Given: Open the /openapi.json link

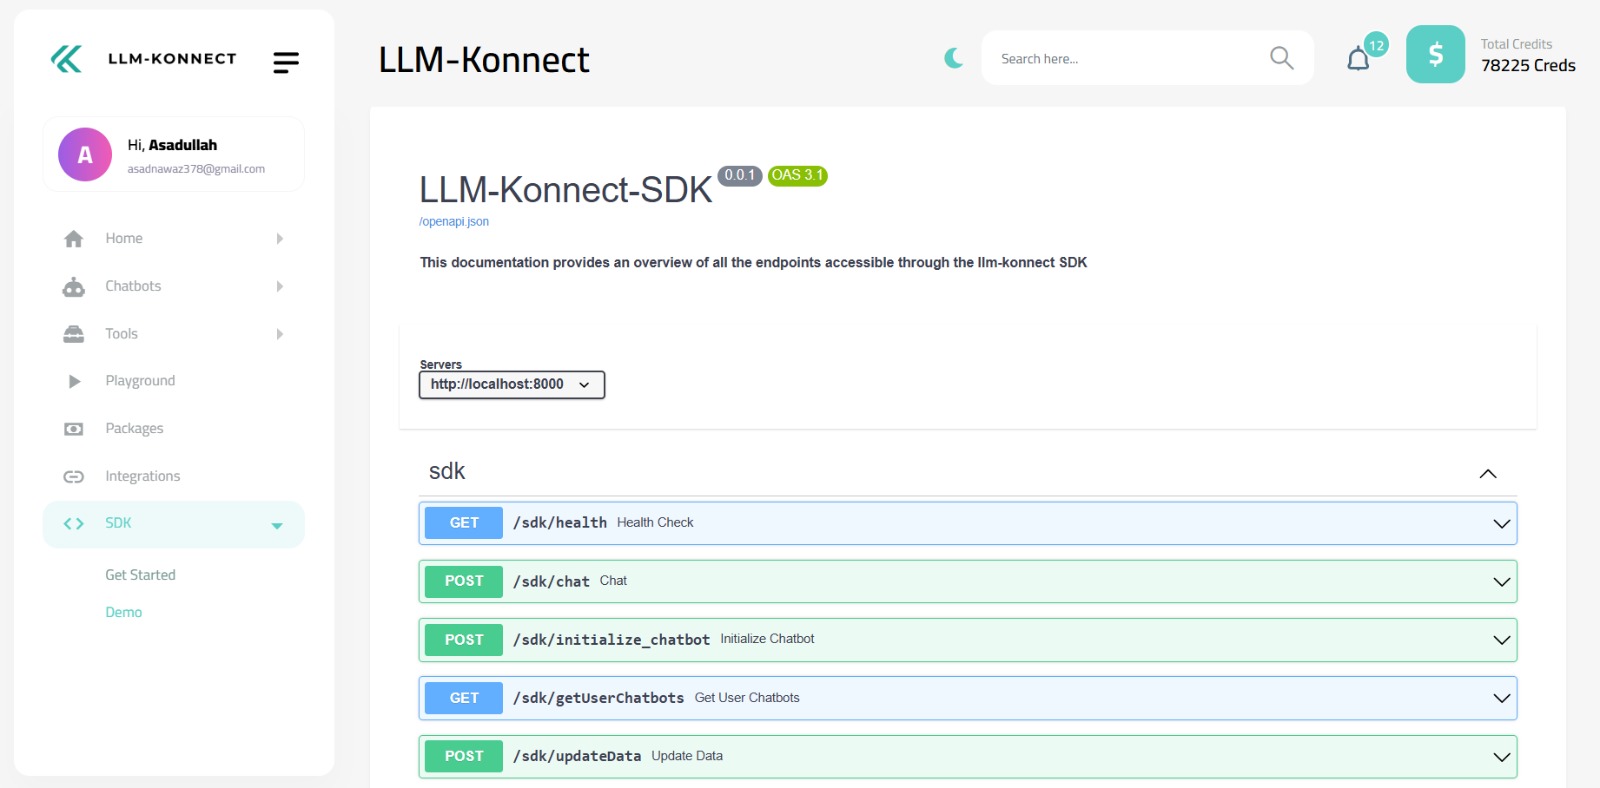Looking at the screenshot, I should [x=454, y=222].
